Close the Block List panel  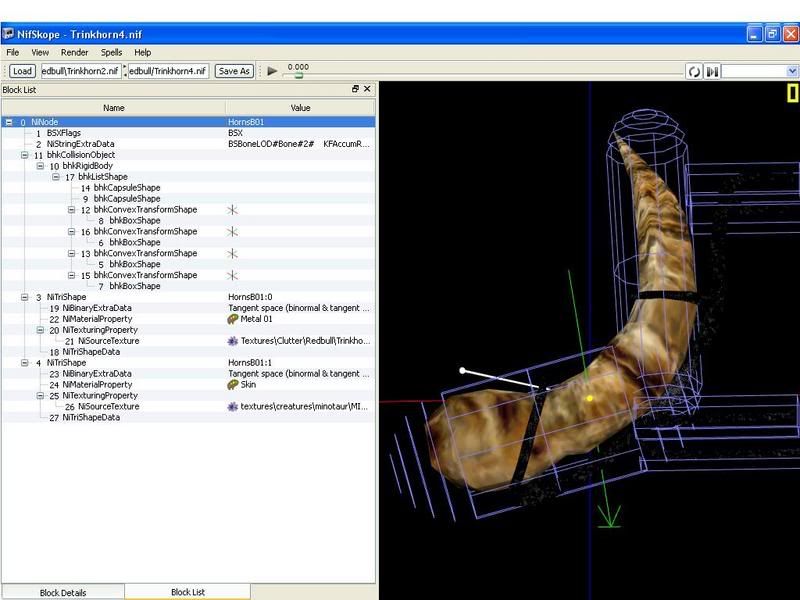tap(367, 89)
